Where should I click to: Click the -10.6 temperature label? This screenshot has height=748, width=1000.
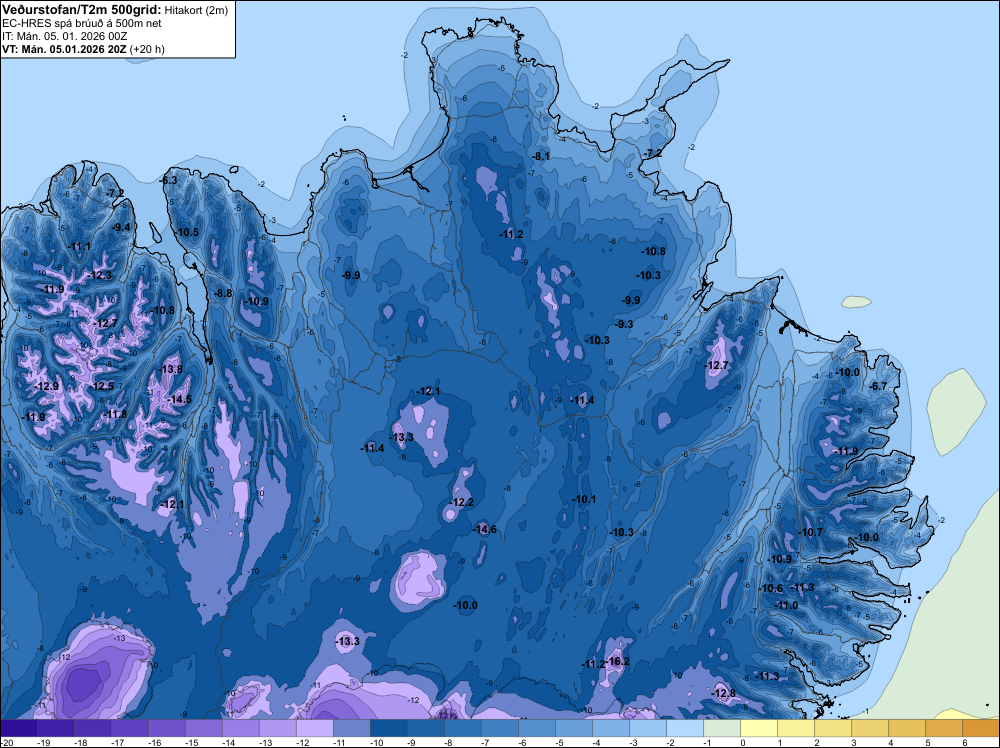[772, 589]
